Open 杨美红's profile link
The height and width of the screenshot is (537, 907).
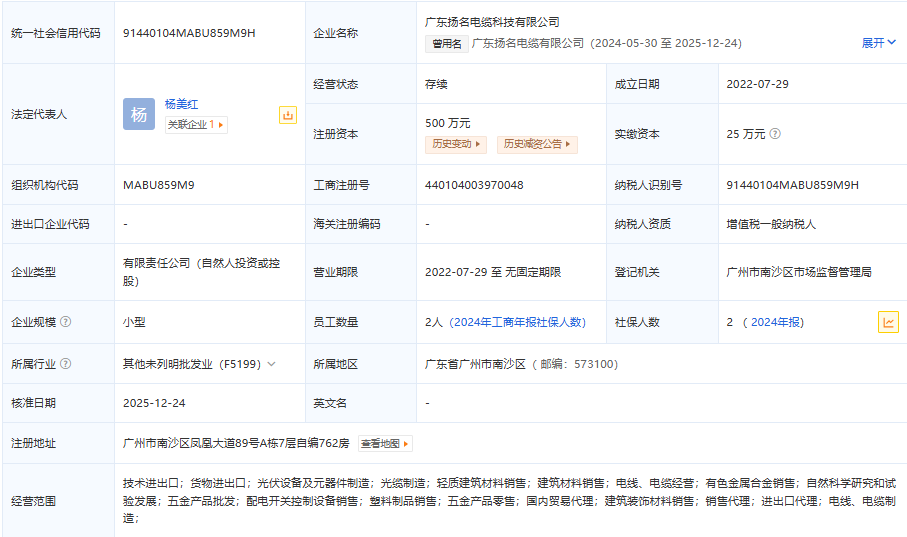(x=182, y=104)
